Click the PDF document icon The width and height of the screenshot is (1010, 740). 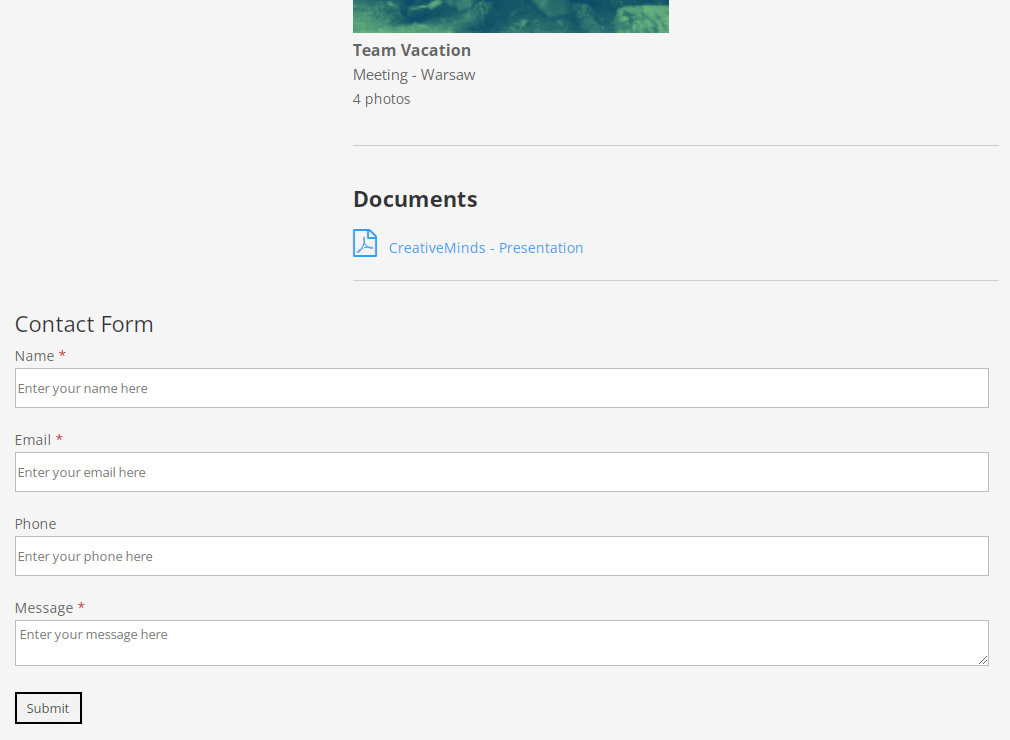pyautogui.click(x=365, y=244)
